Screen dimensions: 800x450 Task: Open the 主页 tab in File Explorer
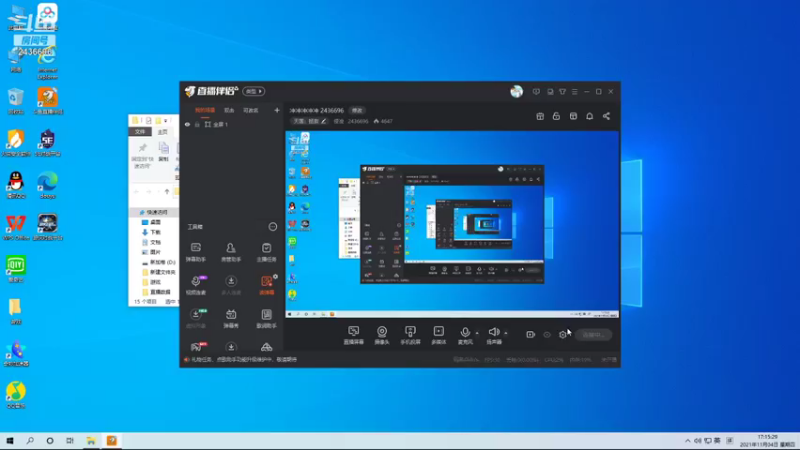(162, 132)
